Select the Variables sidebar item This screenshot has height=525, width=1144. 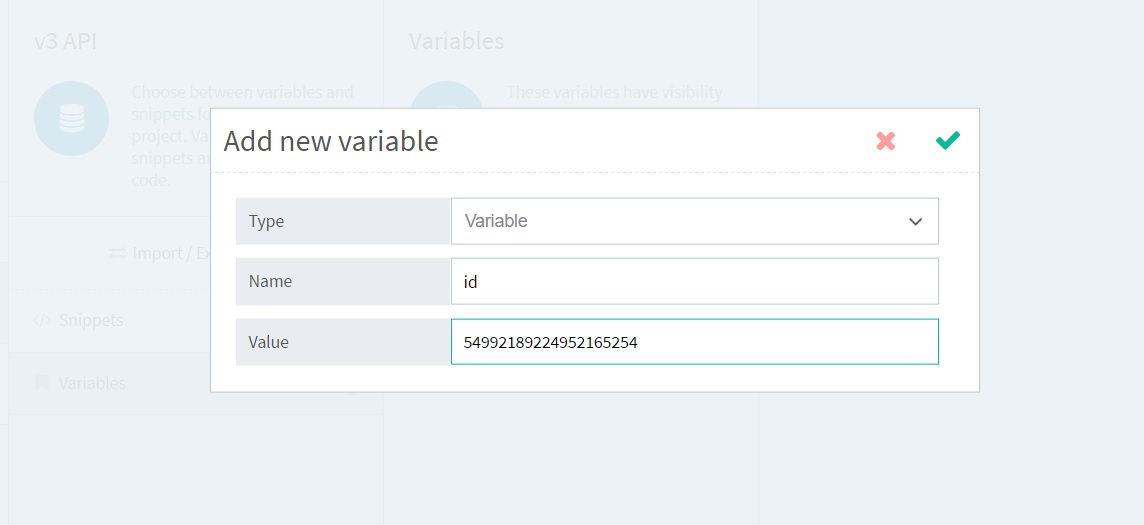click(92, 383)
